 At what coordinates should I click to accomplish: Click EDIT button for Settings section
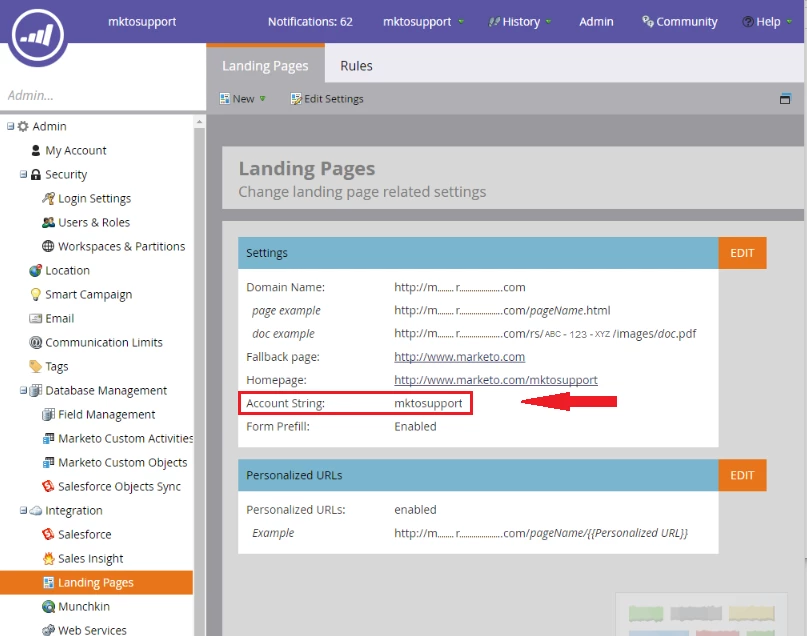742,253
